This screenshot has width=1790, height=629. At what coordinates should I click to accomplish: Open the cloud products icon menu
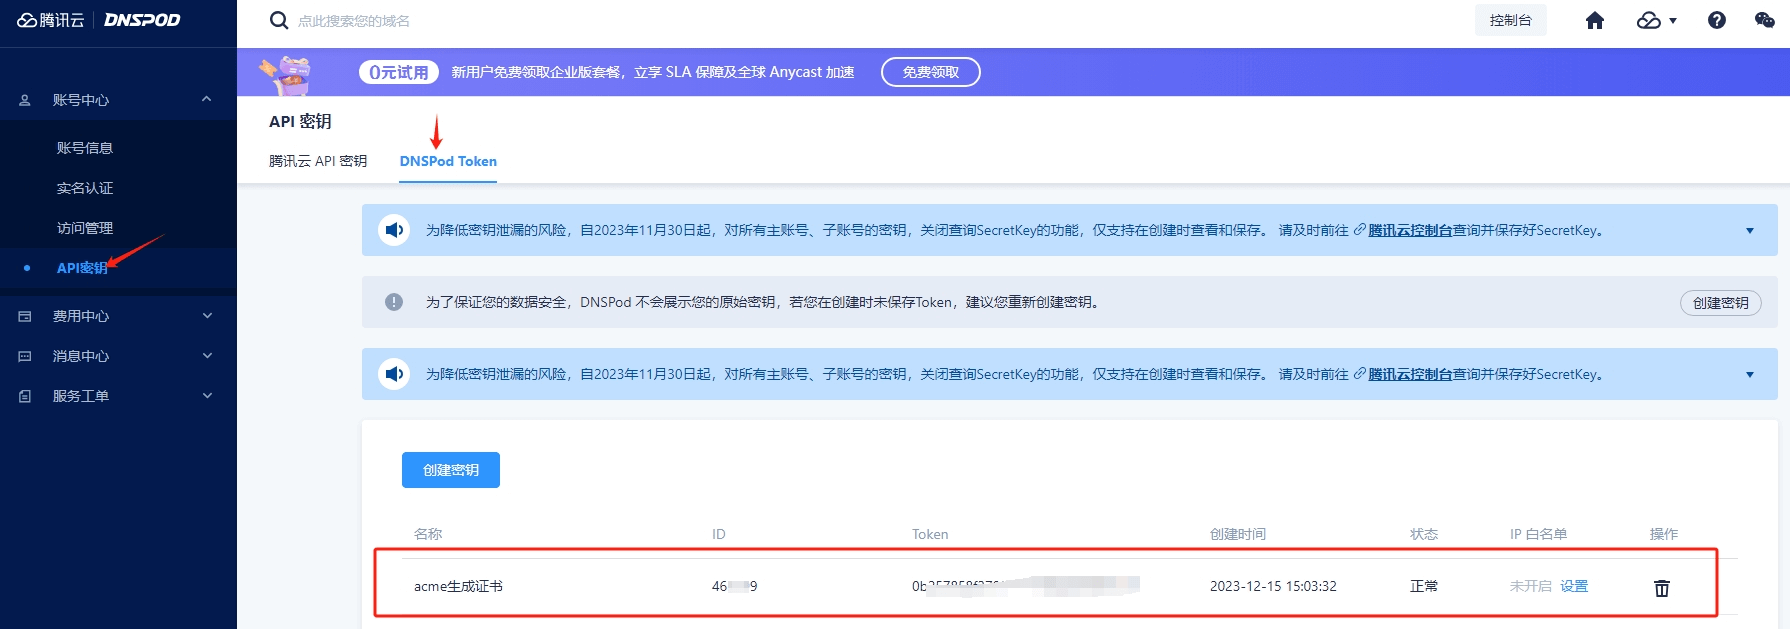click(x=1648, y=20)
